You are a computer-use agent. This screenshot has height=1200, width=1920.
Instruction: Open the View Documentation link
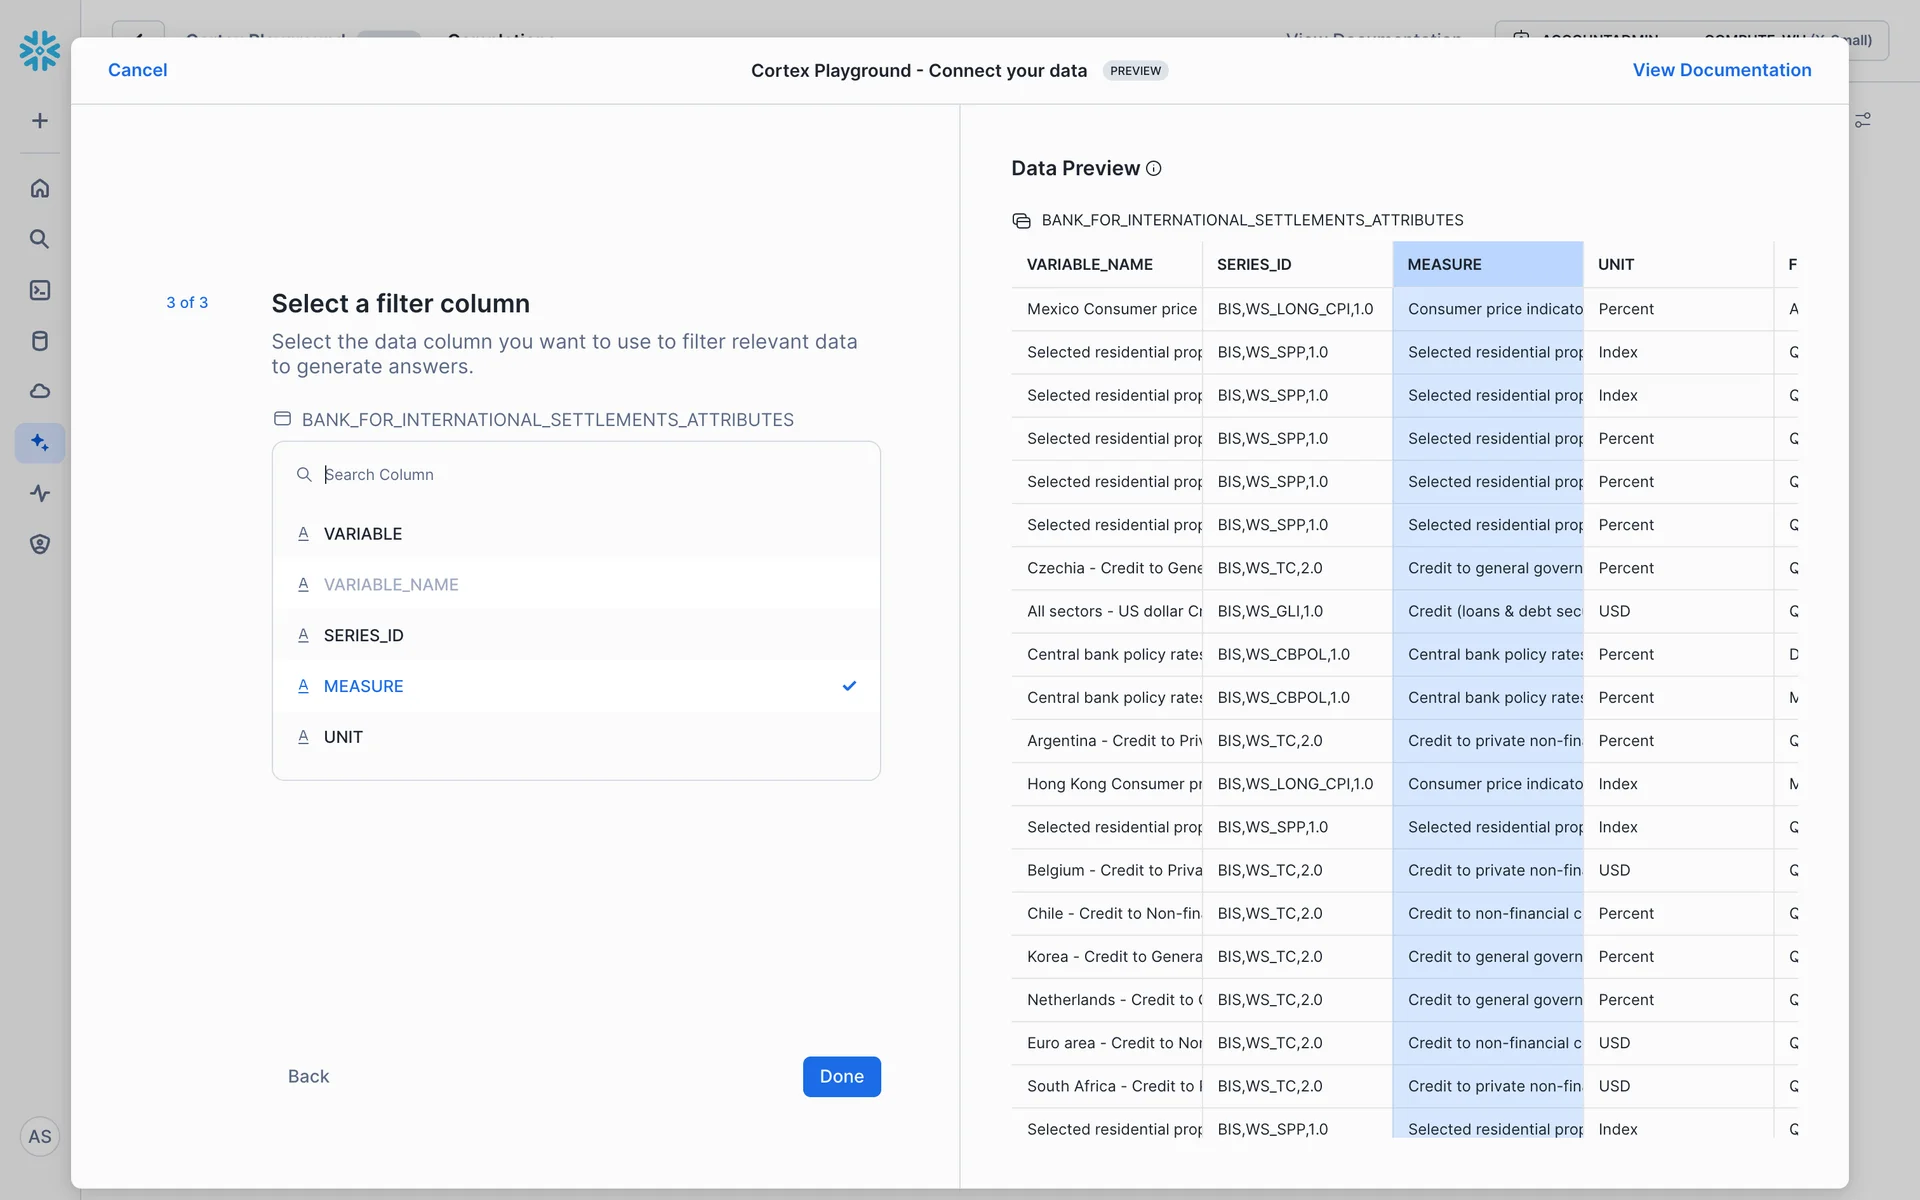coord(1721,70)
